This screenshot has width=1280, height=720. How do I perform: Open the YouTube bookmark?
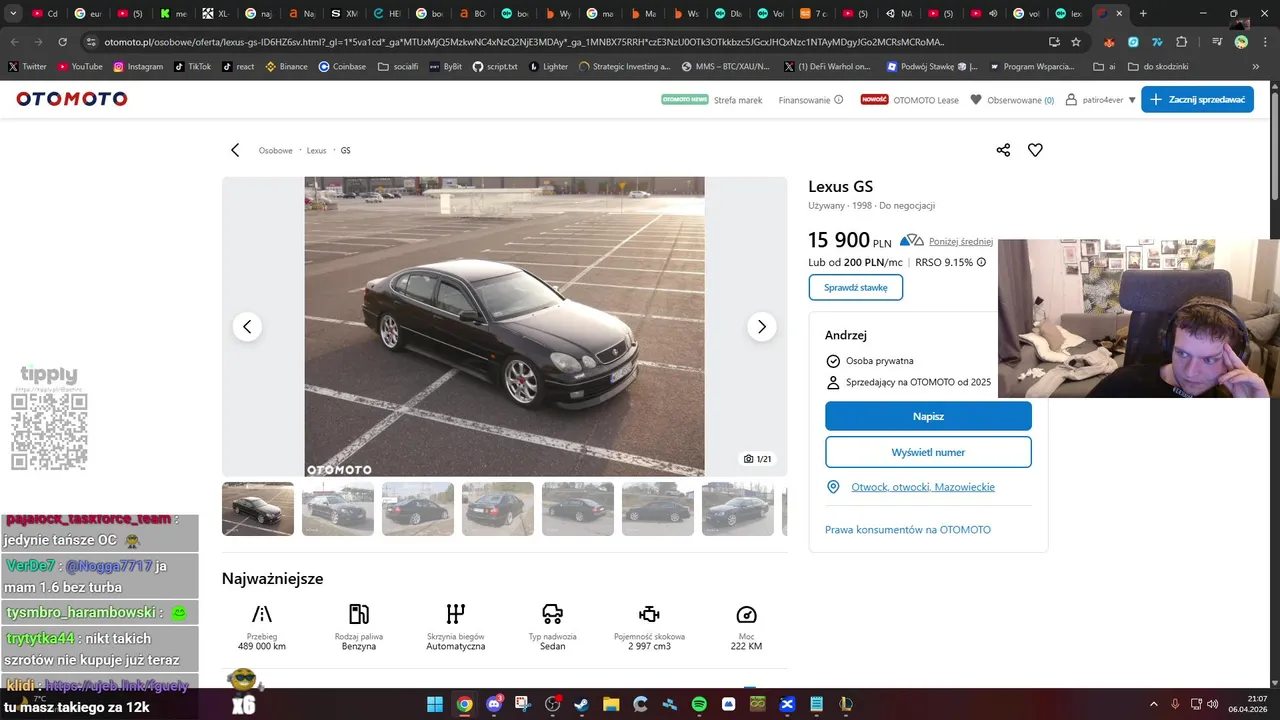(x=80, y=66)
